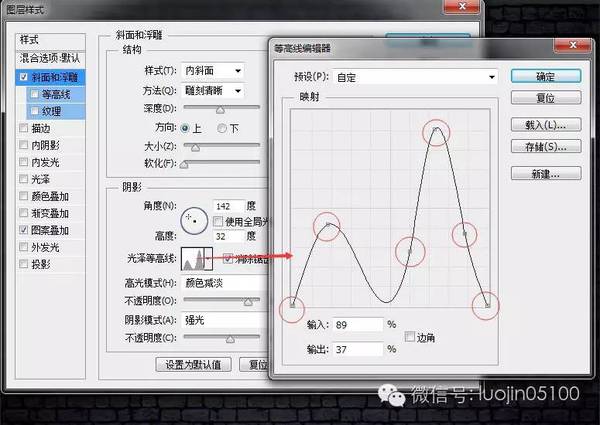600x425 pixels.
Task: Open the 预设(P) dropdown showing 自定
Action: pyautogui.click(x=415, y=77)
